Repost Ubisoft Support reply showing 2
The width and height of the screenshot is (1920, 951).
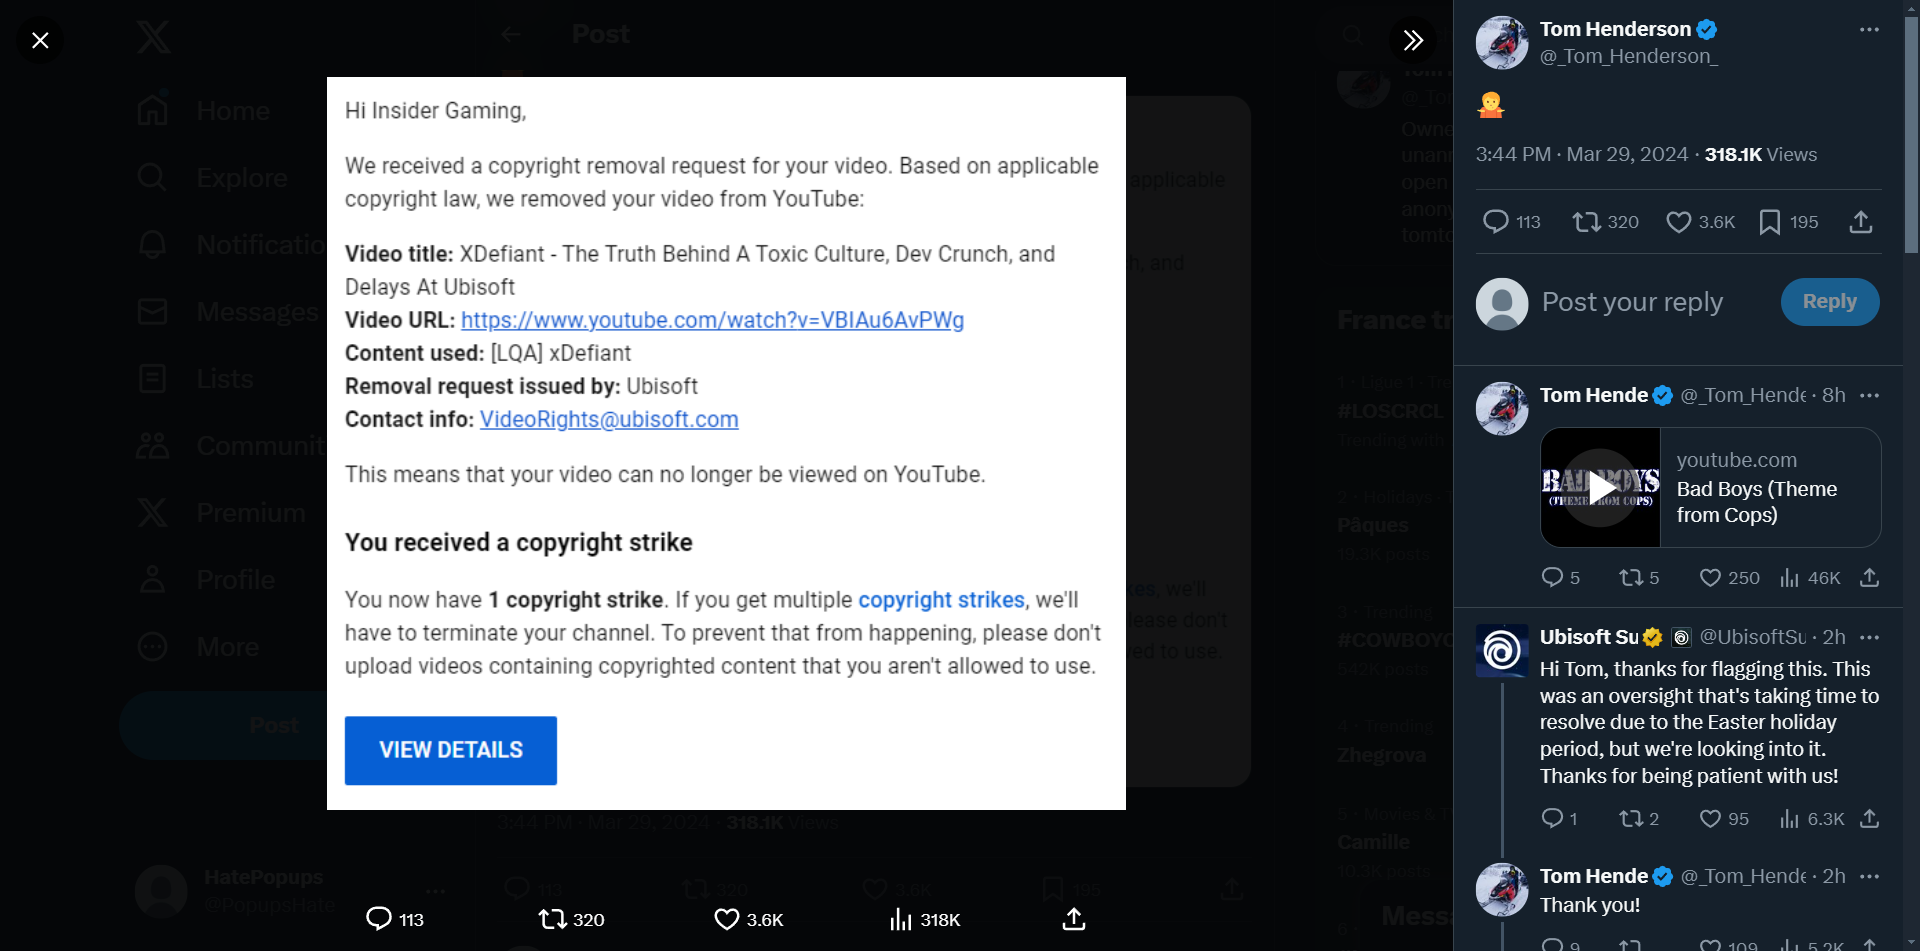(x=1639, y=819)
